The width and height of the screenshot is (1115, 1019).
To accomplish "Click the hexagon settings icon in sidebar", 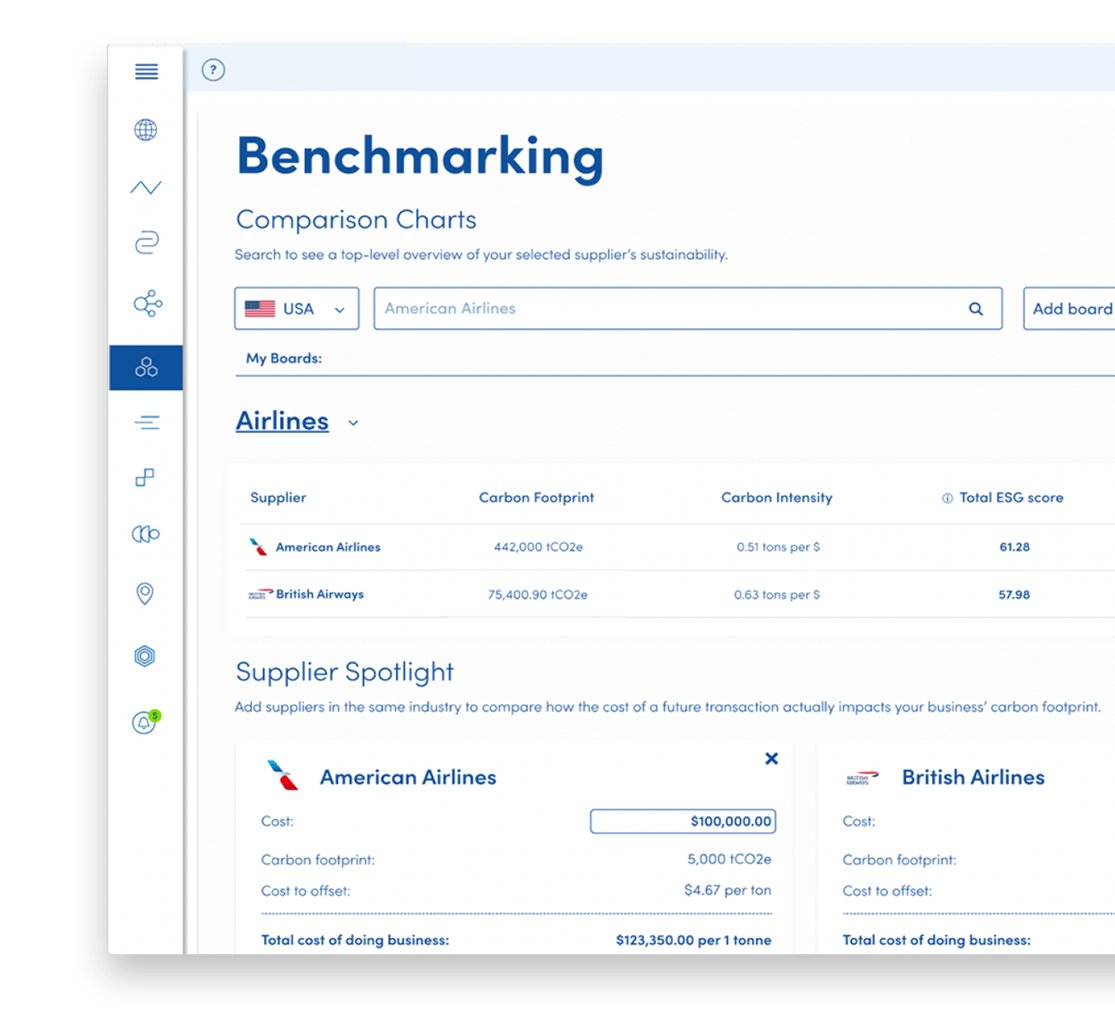I will (144, 656).
